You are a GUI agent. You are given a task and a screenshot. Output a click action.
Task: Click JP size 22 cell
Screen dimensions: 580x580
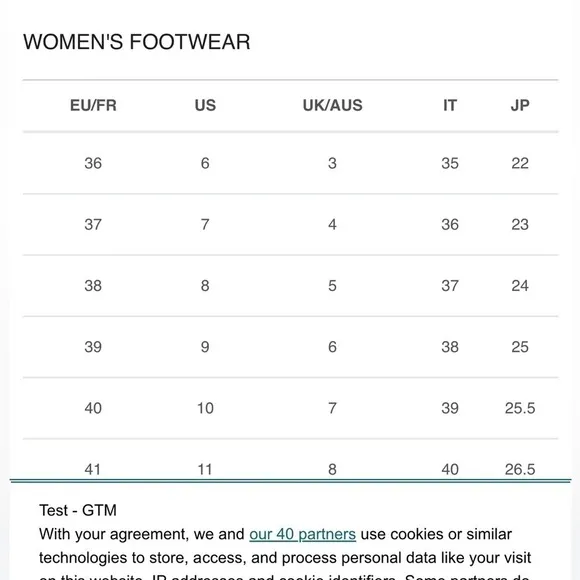pyautogui.click(x=520, y=163)
